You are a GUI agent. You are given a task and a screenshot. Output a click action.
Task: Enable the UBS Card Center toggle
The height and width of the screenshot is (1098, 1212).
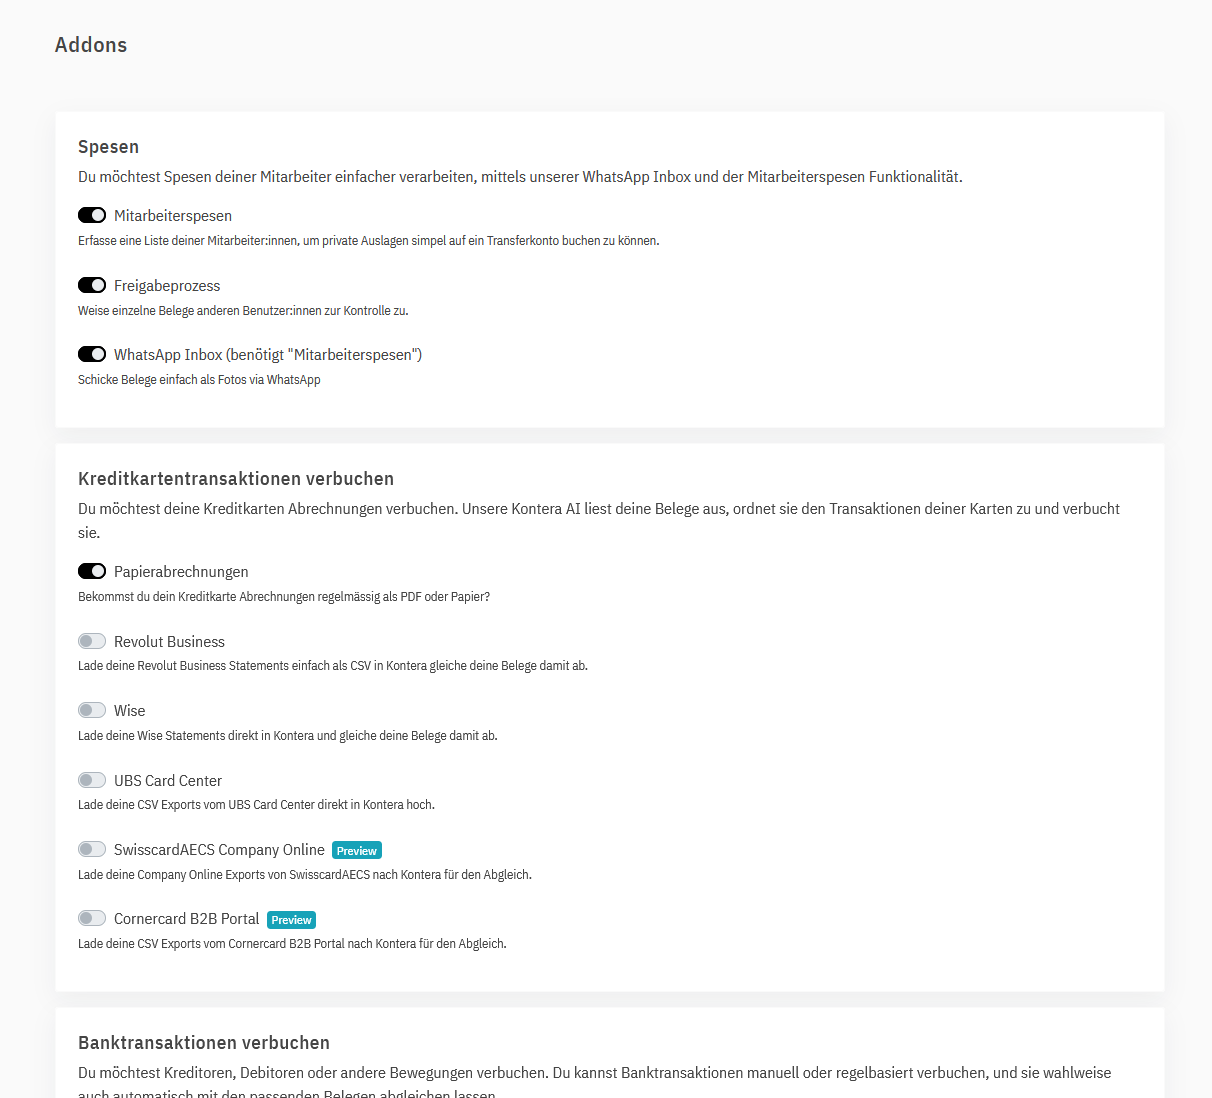pyautogui.click(x=92, y=780)
